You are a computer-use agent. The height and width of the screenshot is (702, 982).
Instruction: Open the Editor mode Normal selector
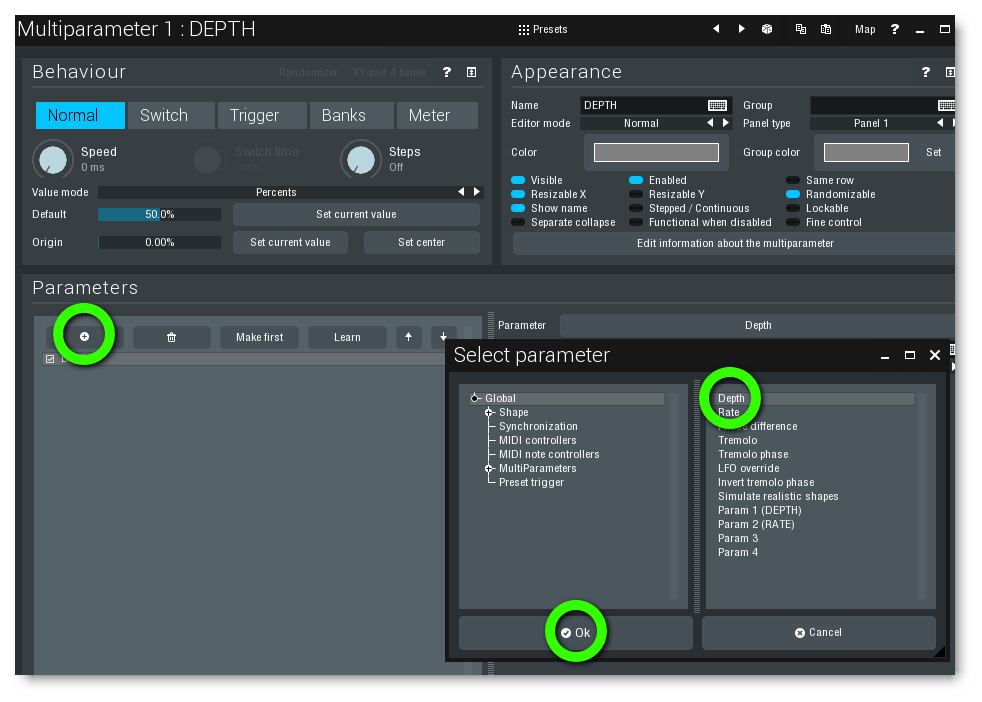tap(641, 123)
